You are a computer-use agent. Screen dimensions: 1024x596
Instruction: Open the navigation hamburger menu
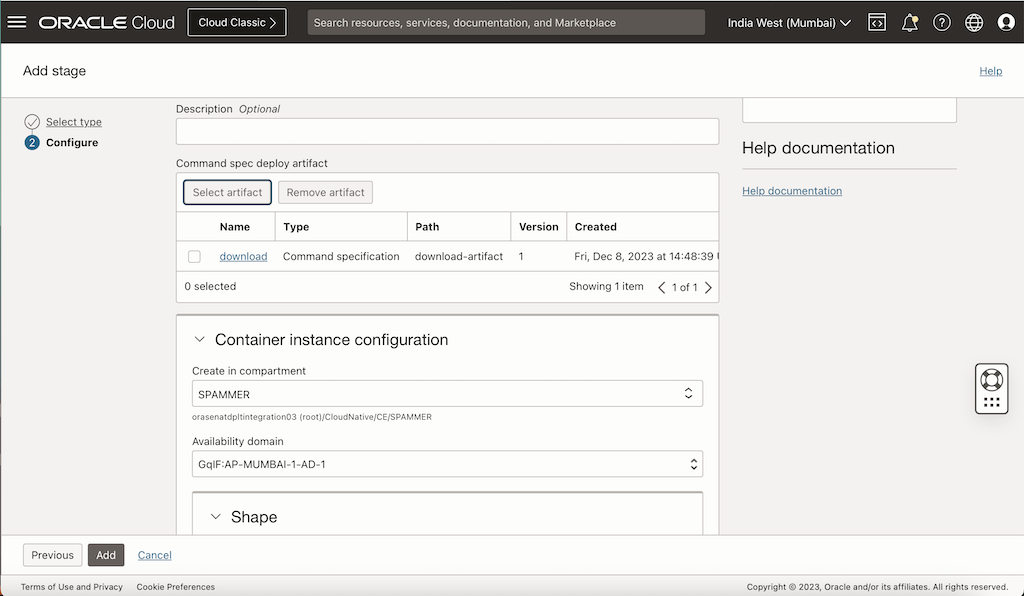[18, 21]
